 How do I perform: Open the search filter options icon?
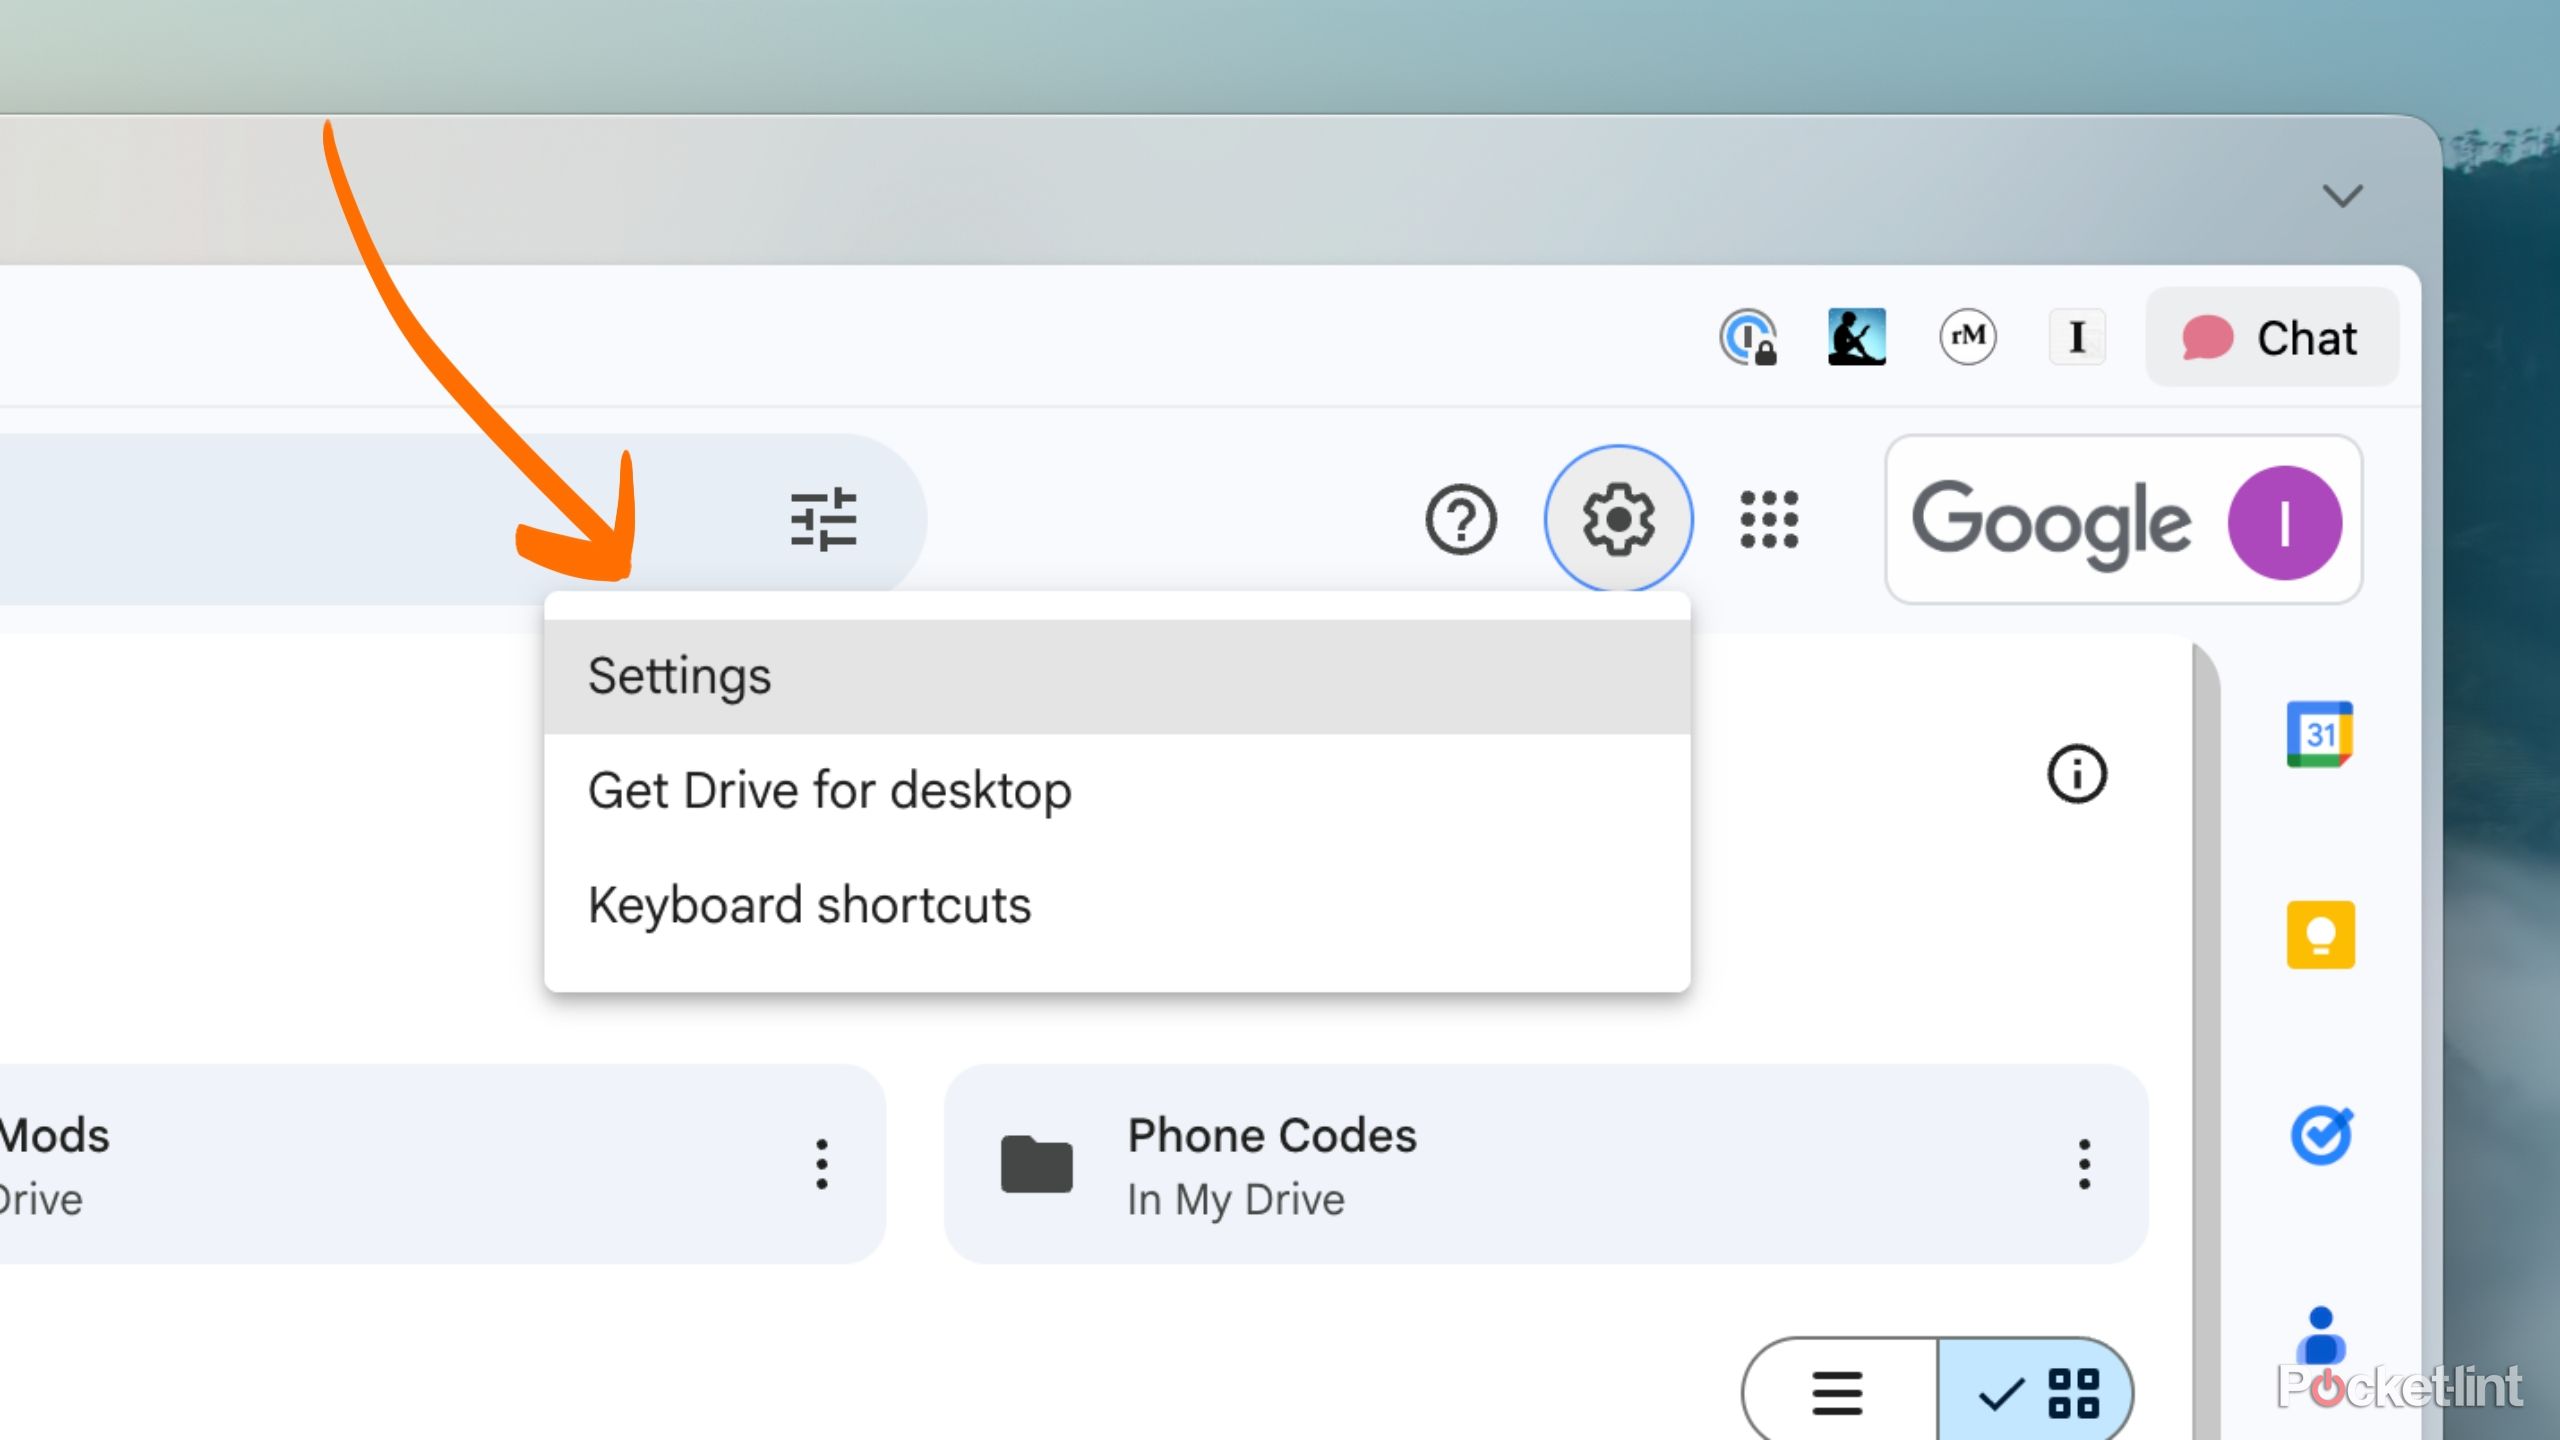point(823,519)
